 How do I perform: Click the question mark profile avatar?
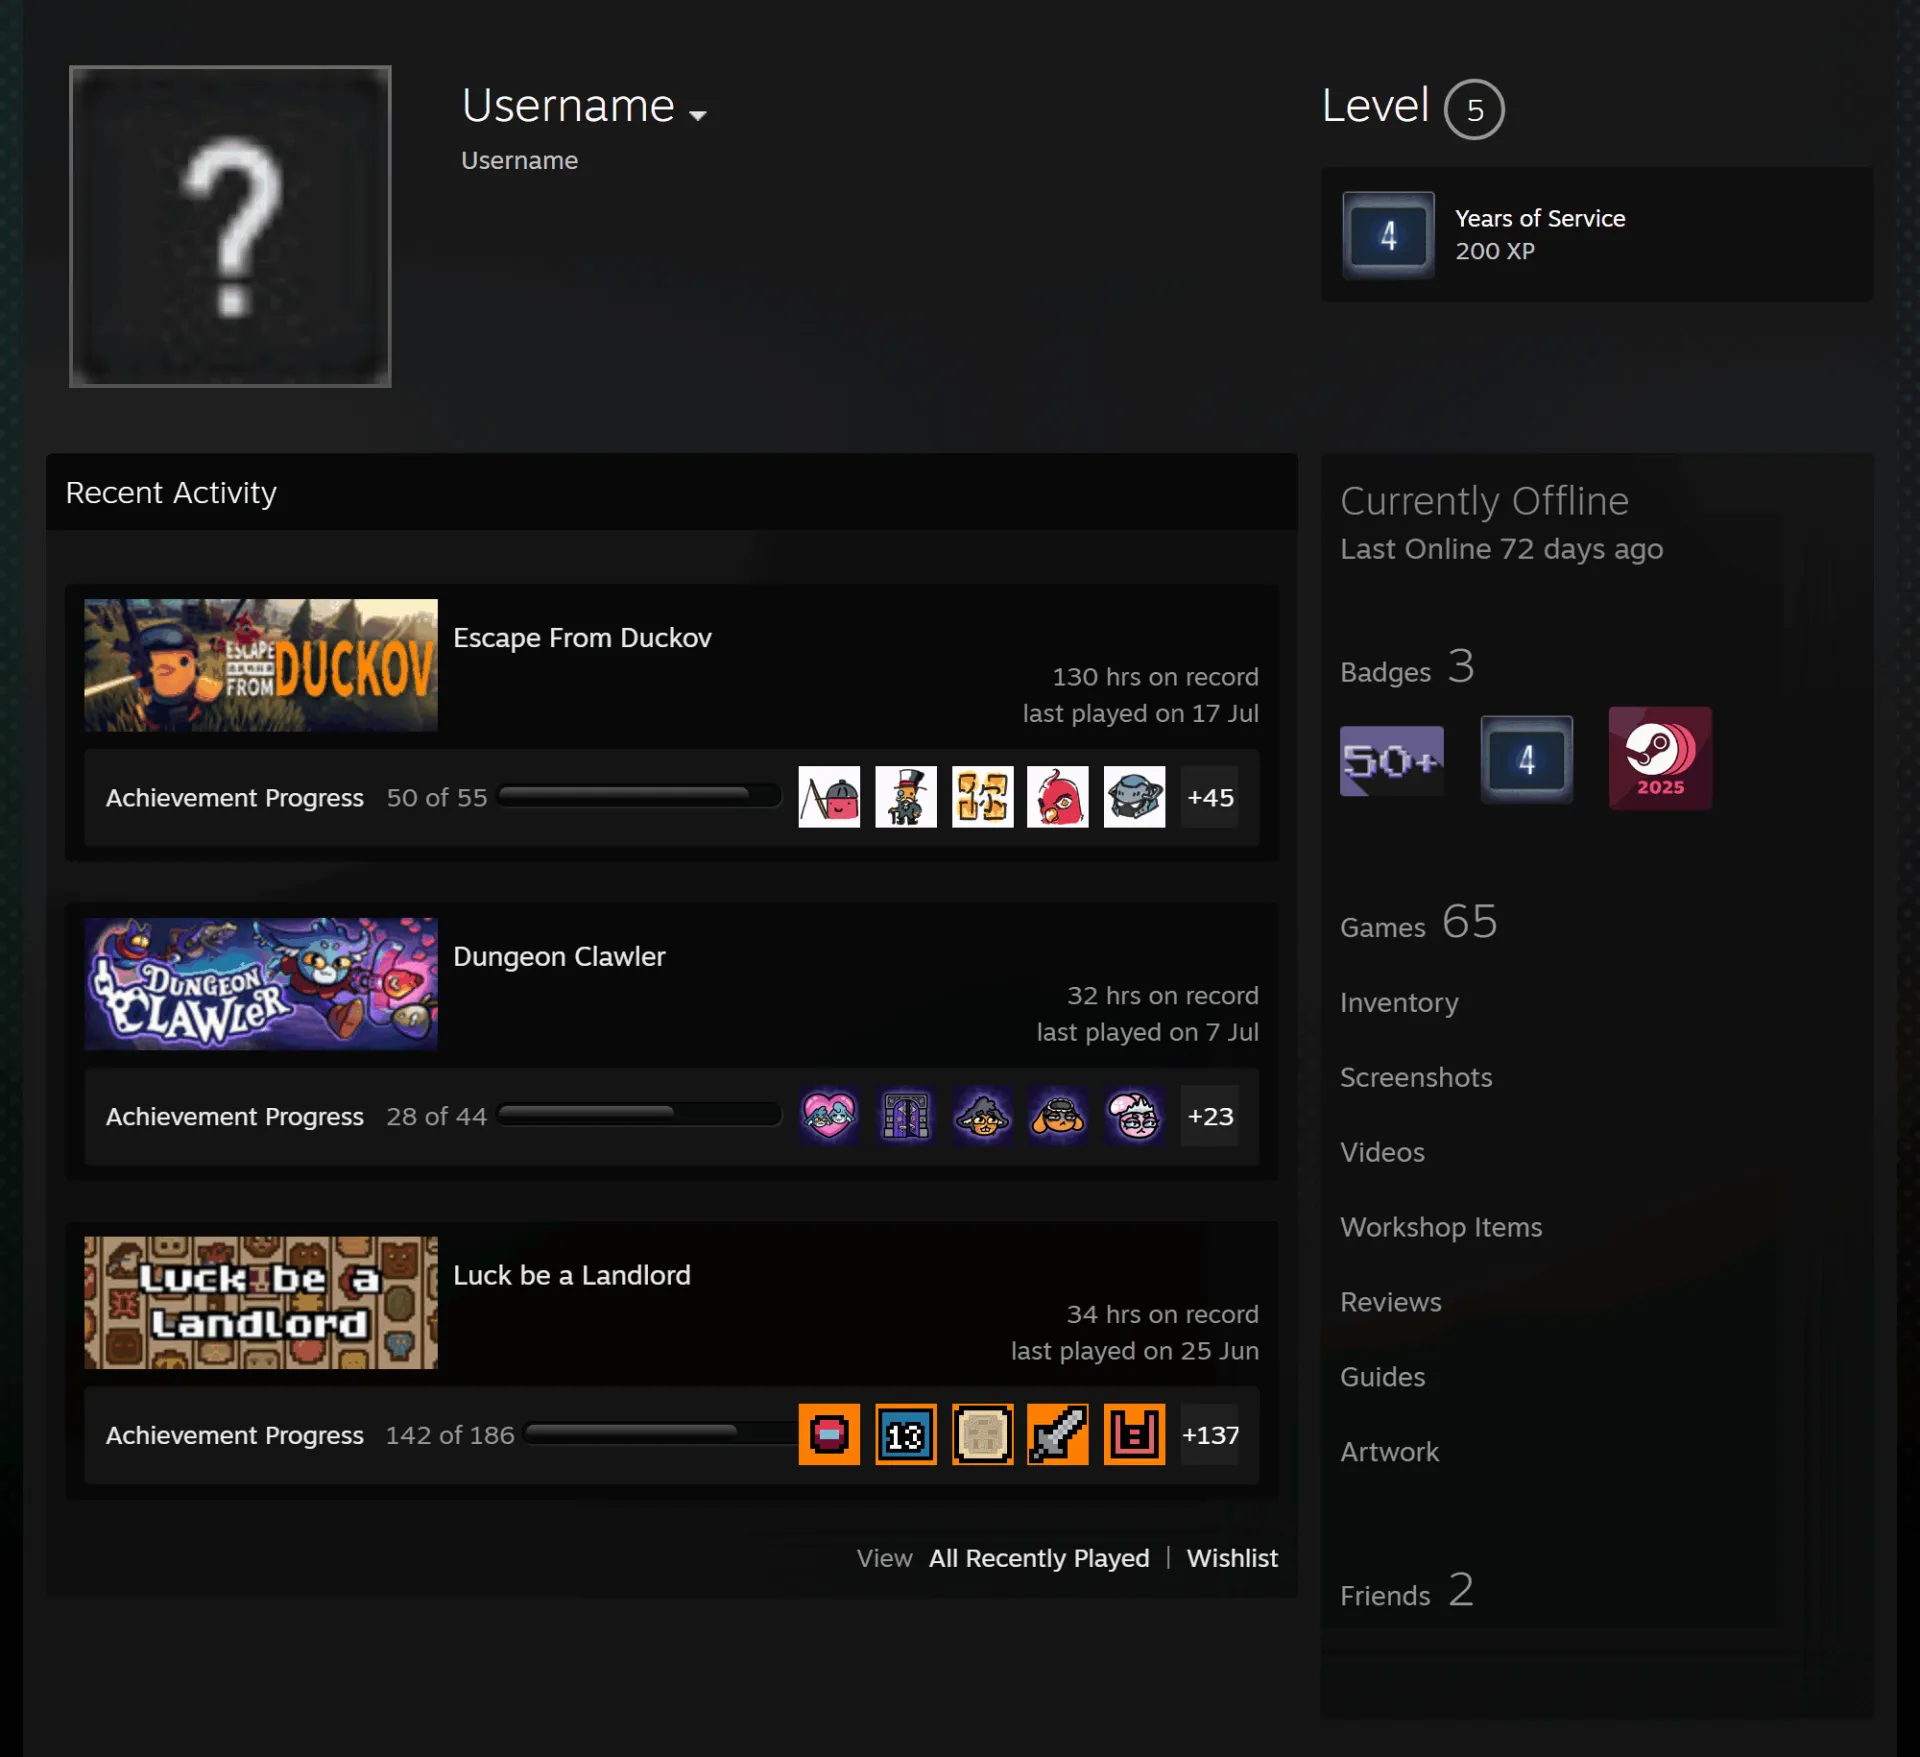tap(230, 226)
